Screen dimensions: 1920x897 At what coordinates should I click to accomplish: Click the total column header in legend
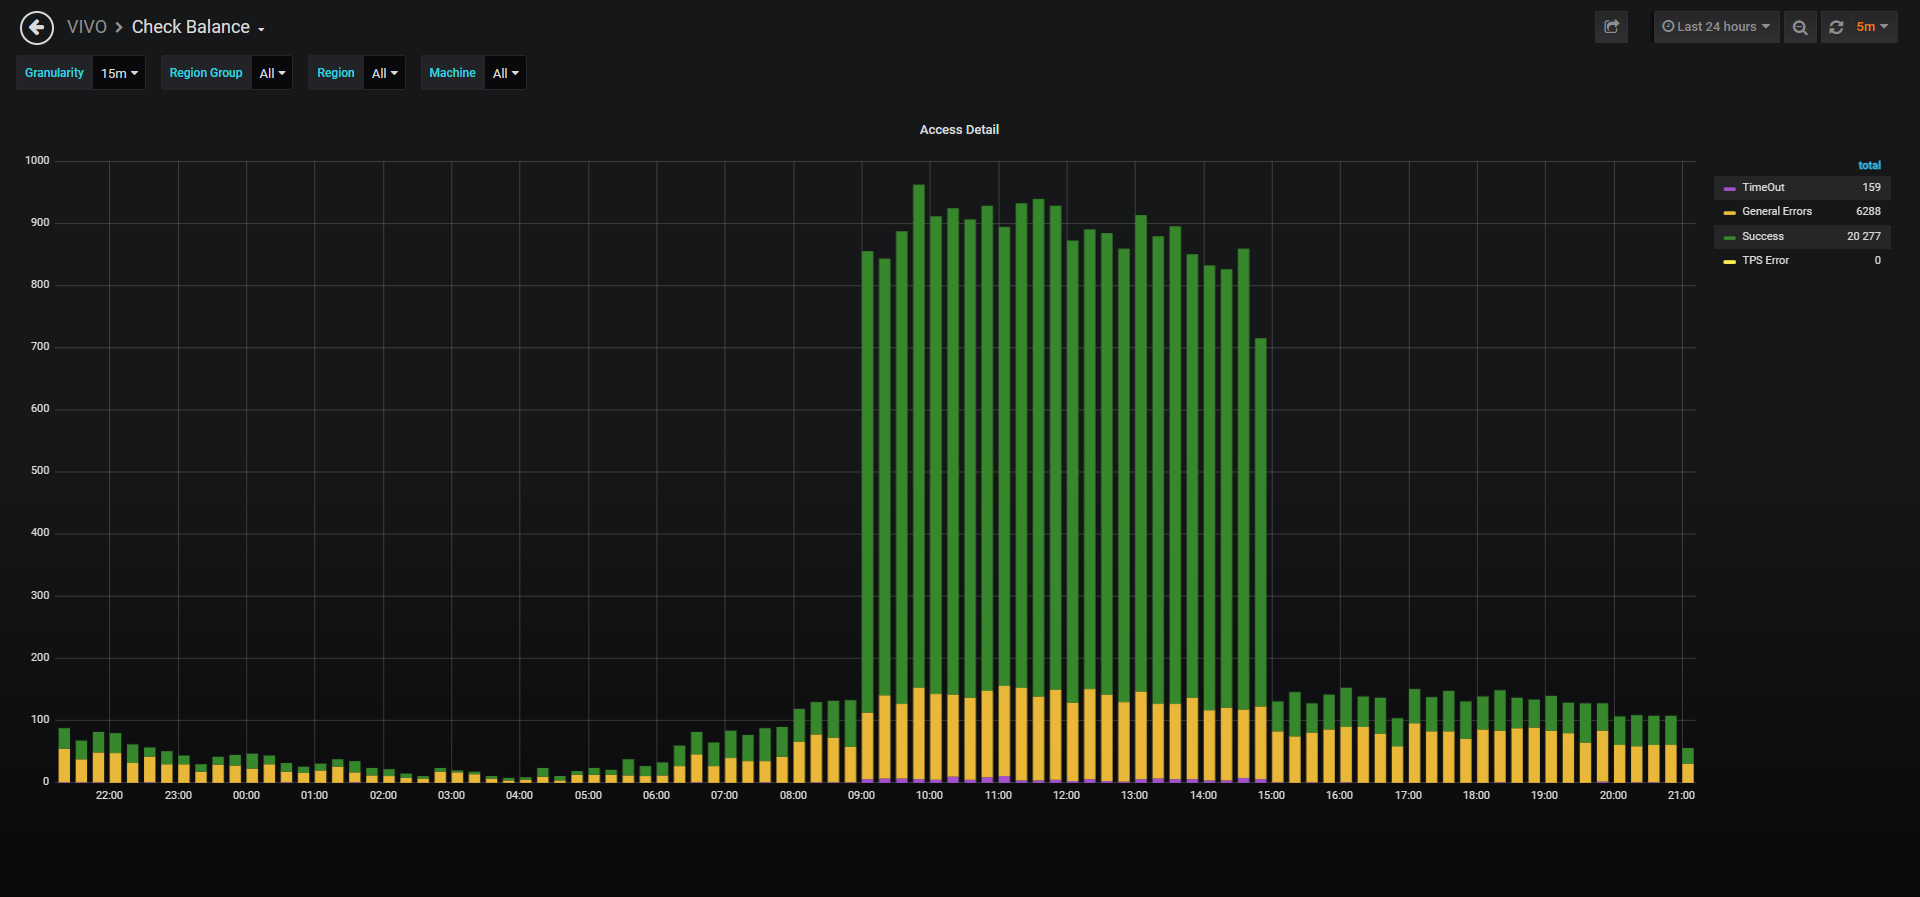pyautogui.click(x=1869, y=165)
